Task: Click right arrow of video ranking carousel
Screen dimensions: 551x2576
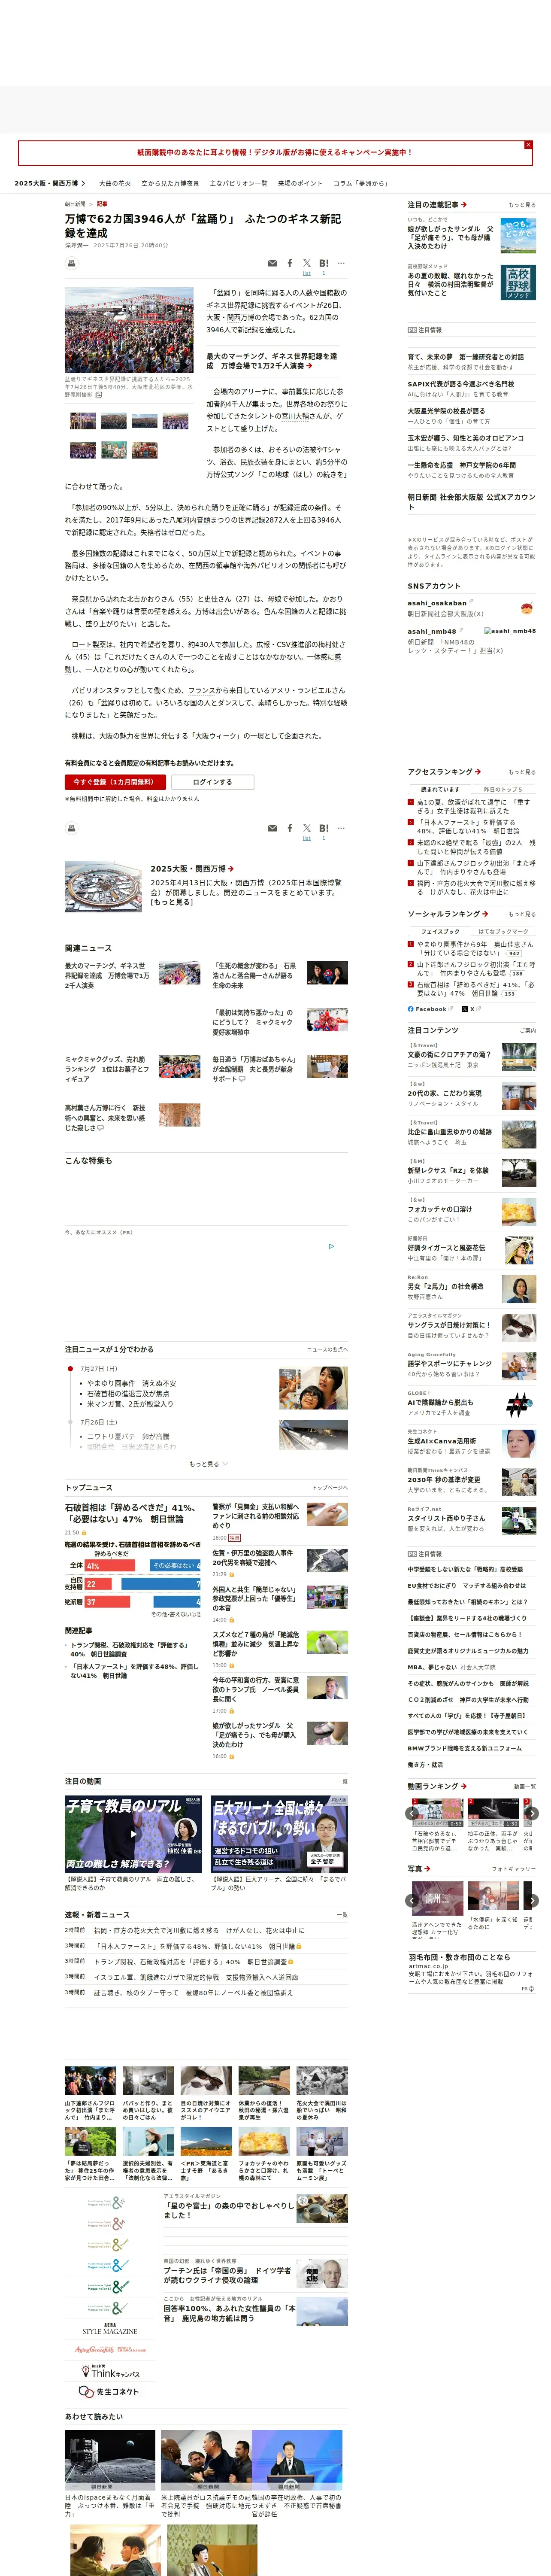Action: pyautogui.click(x=532, y=1813)
